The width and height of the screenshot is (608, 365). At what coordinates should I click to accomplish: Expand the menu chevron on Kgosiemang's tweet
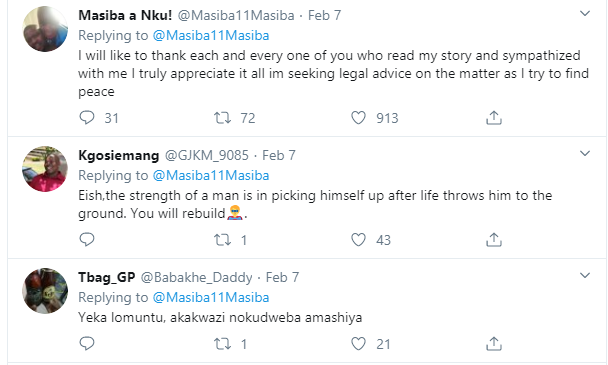585,154
